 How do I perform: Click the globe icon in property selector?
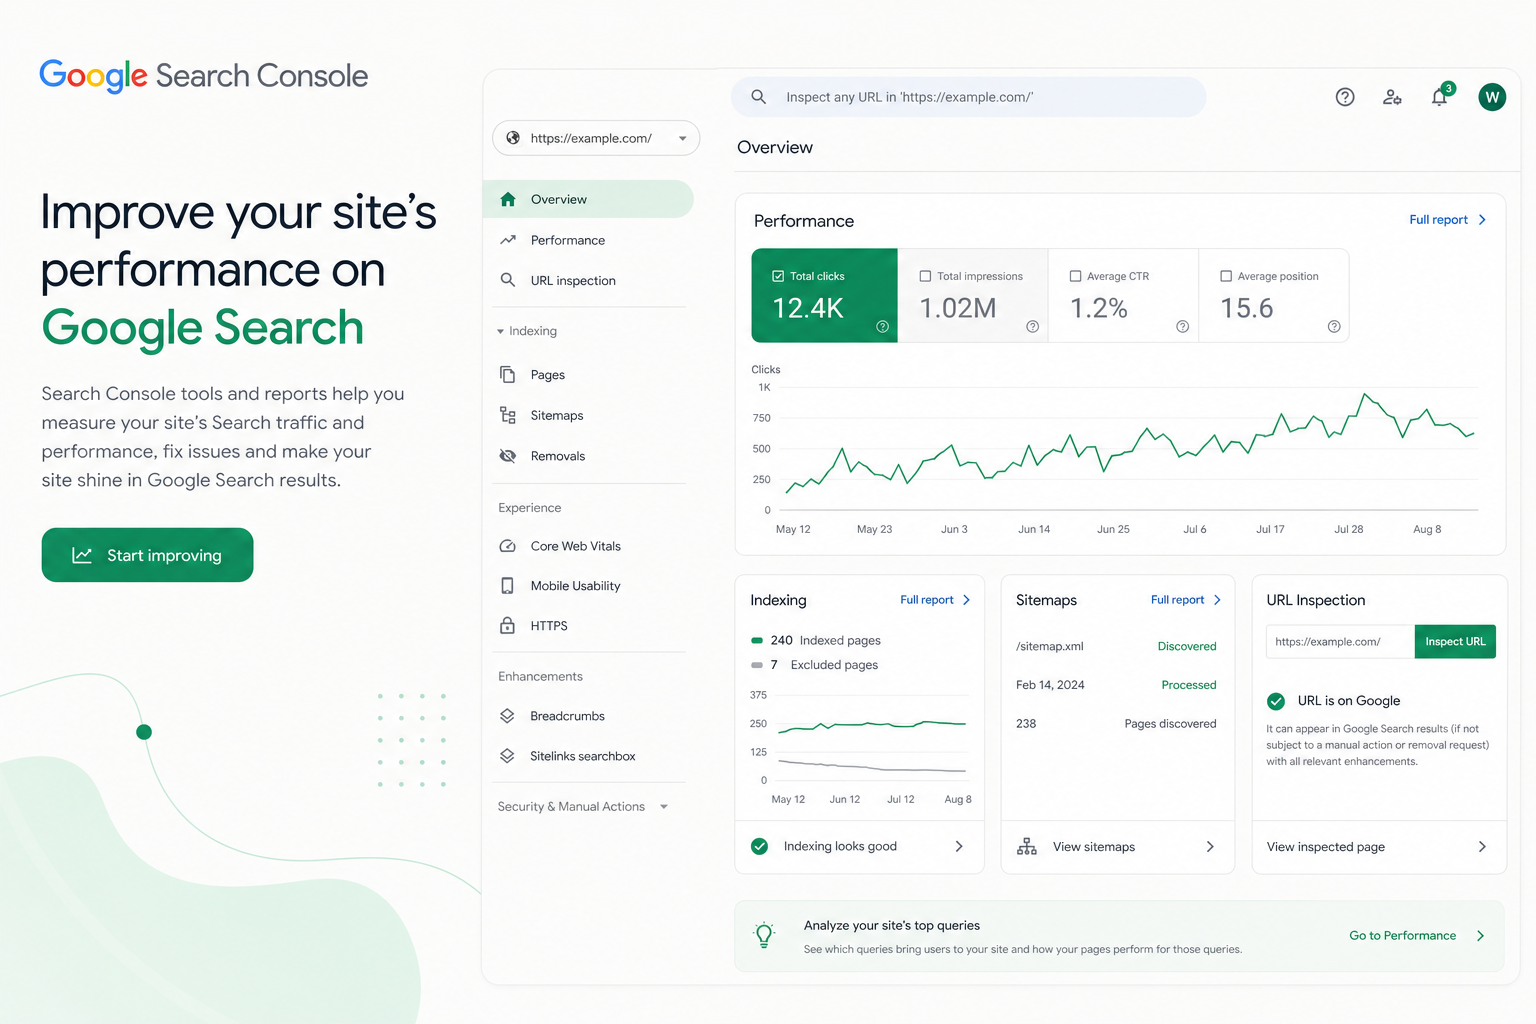coord(513,138)
